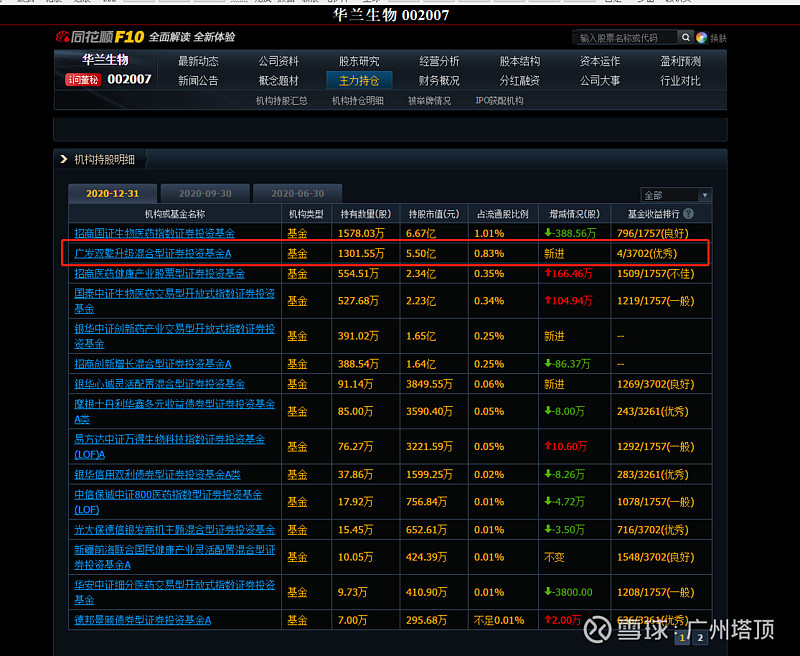Click the search magnifier icon
This screenshot has width=800, height=656.
point(686,37)
